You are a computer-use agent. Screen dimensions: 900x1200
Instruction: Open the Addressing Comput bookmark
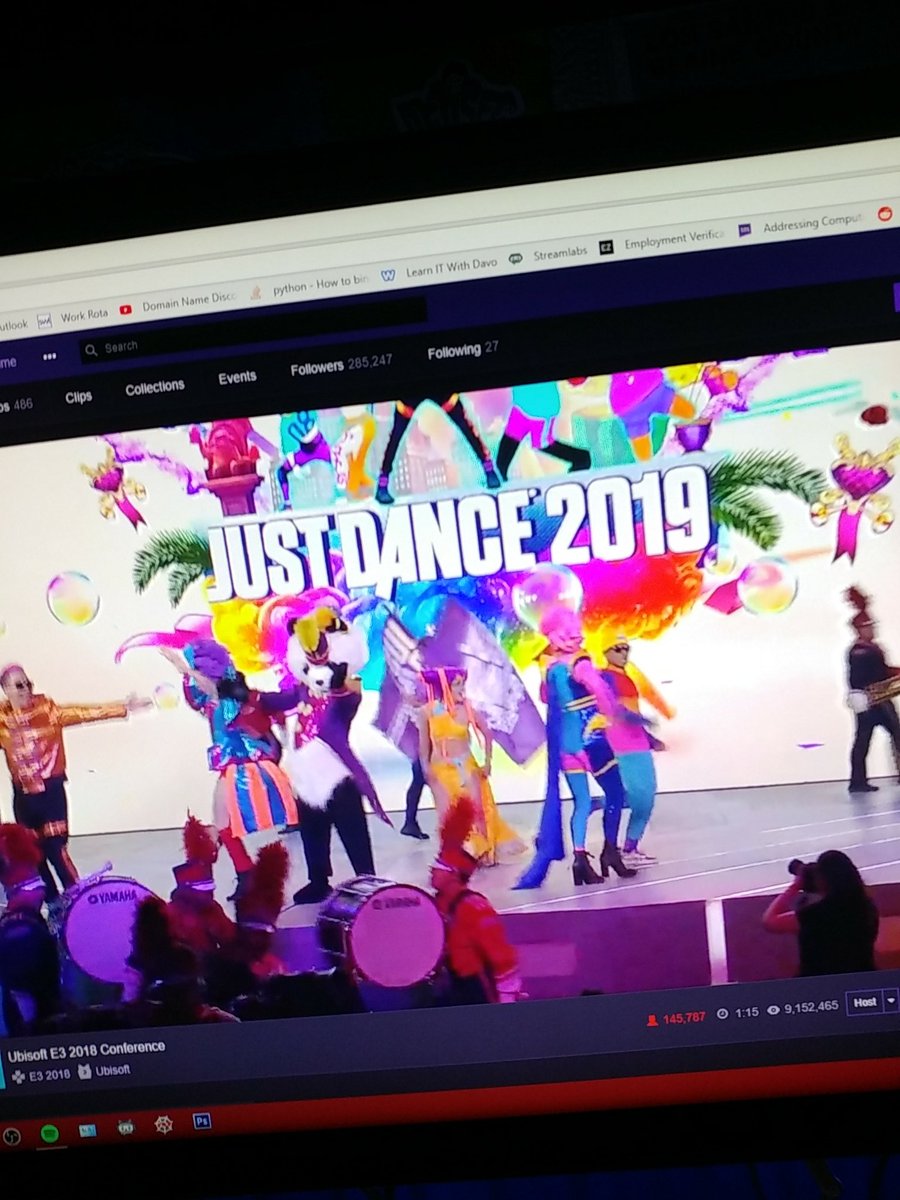[x=801, y=225]
